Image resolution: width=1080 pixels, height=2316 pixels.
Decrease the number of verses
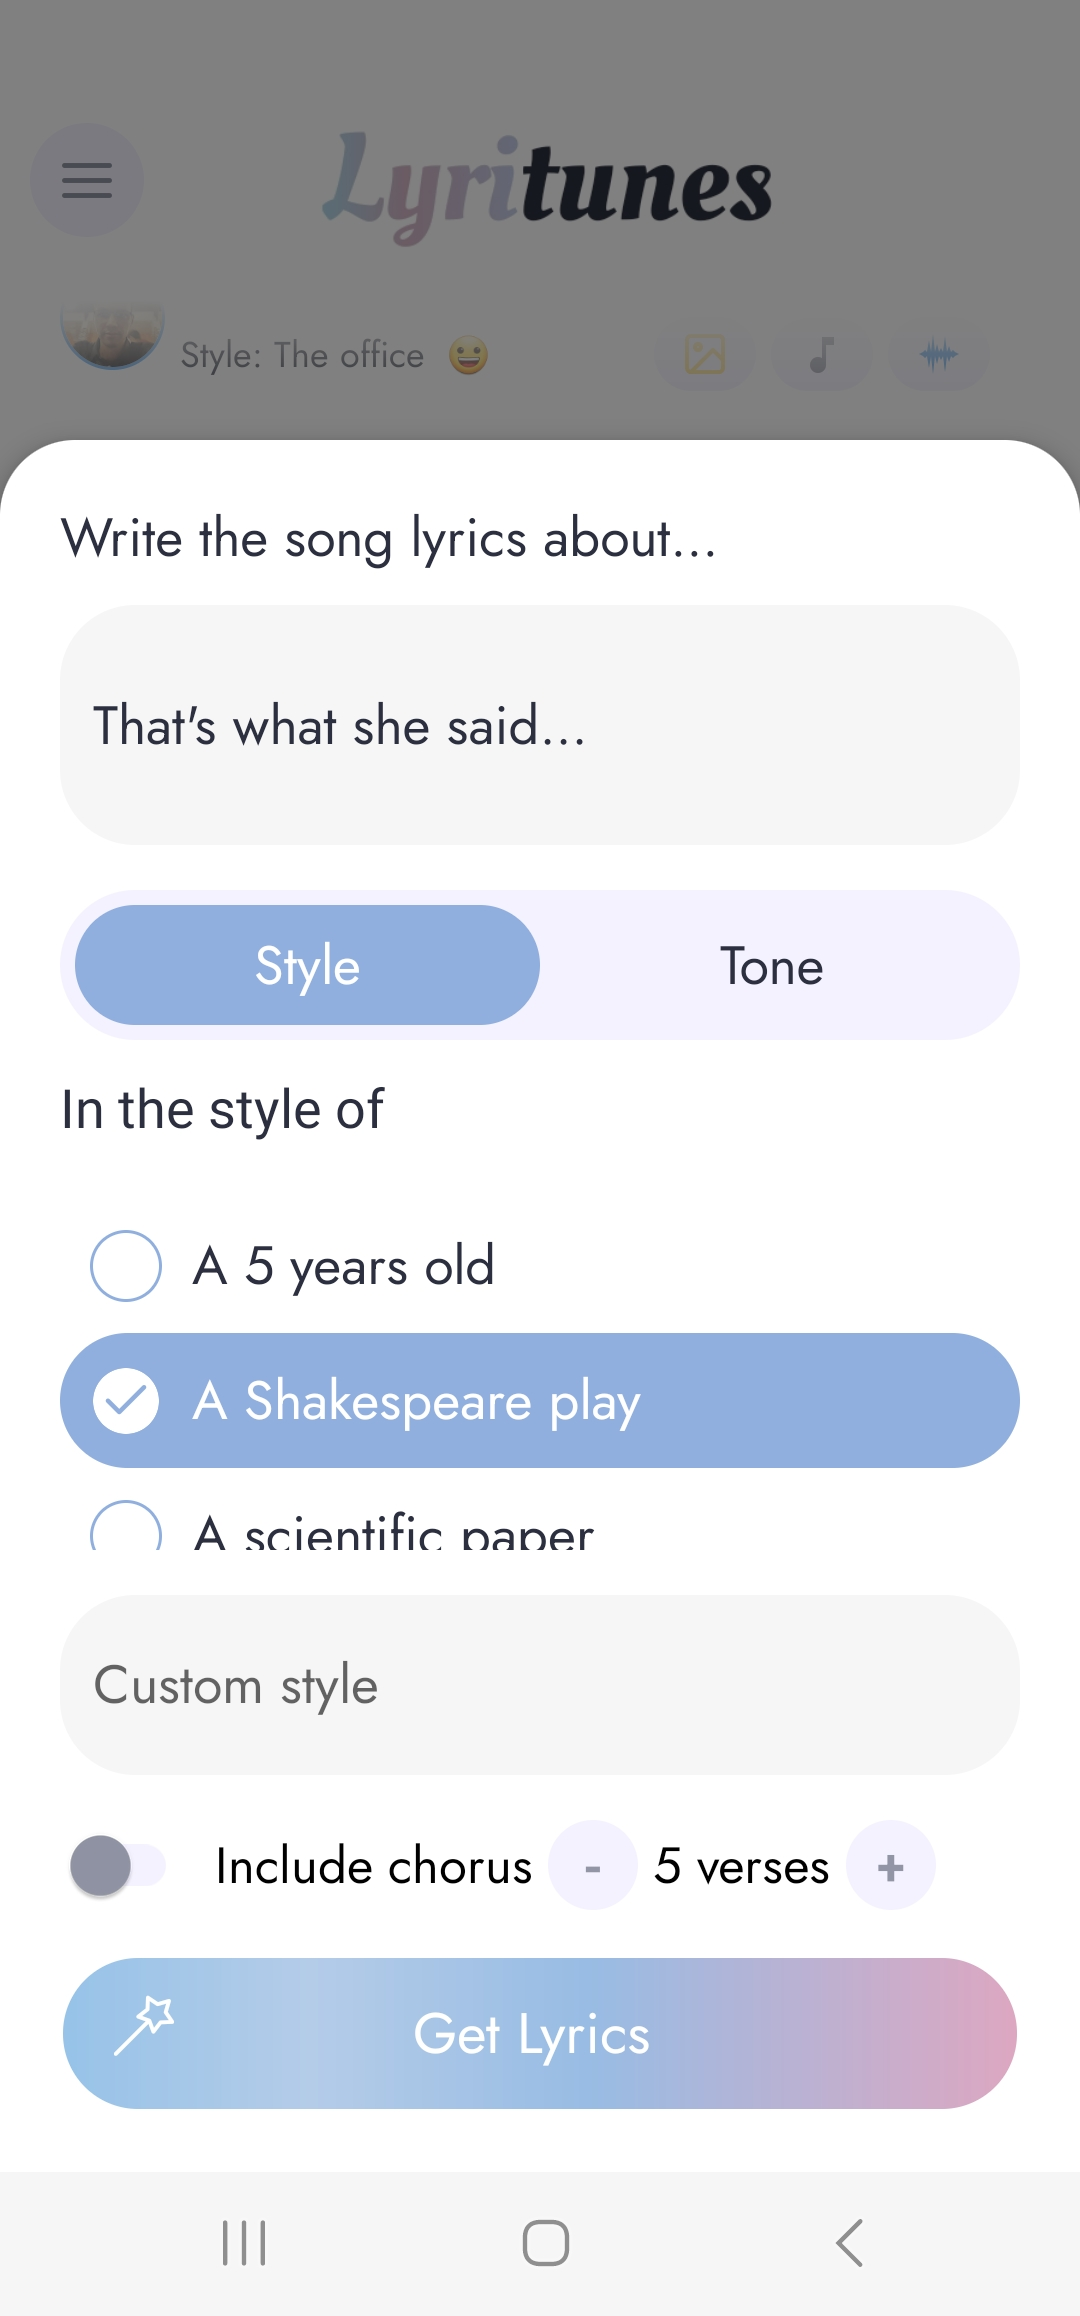pos(593,1866)
